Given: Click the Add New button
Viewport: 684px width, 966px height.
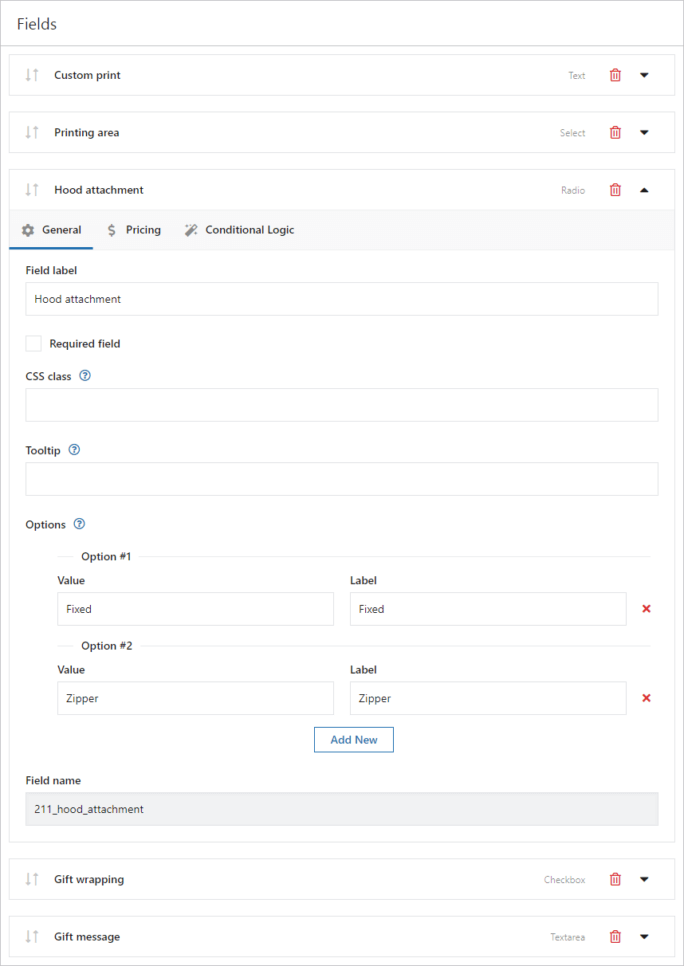Looking at the screenshot, I should click(353, 738).
